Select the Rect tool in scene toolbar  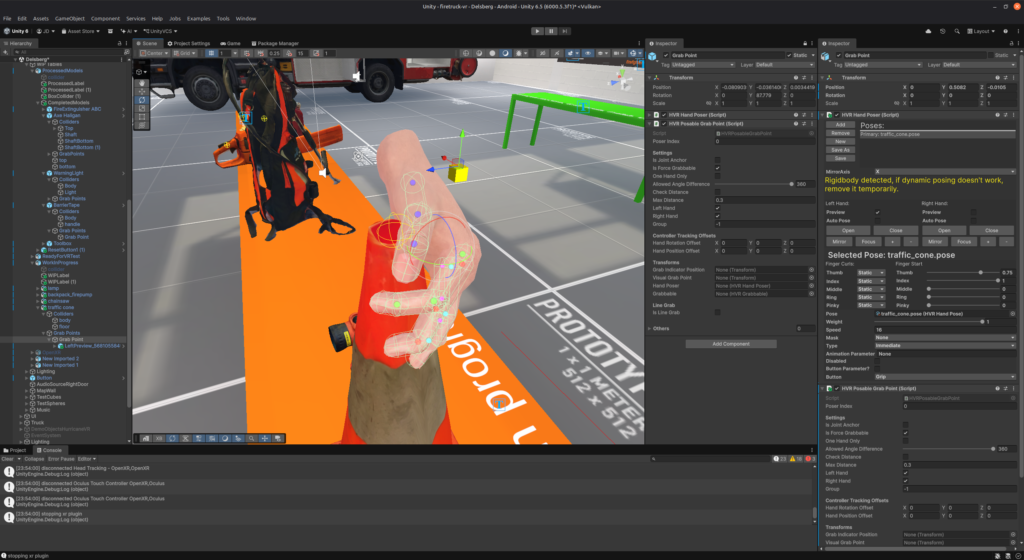pyautogui.click(x=142, y=117)
